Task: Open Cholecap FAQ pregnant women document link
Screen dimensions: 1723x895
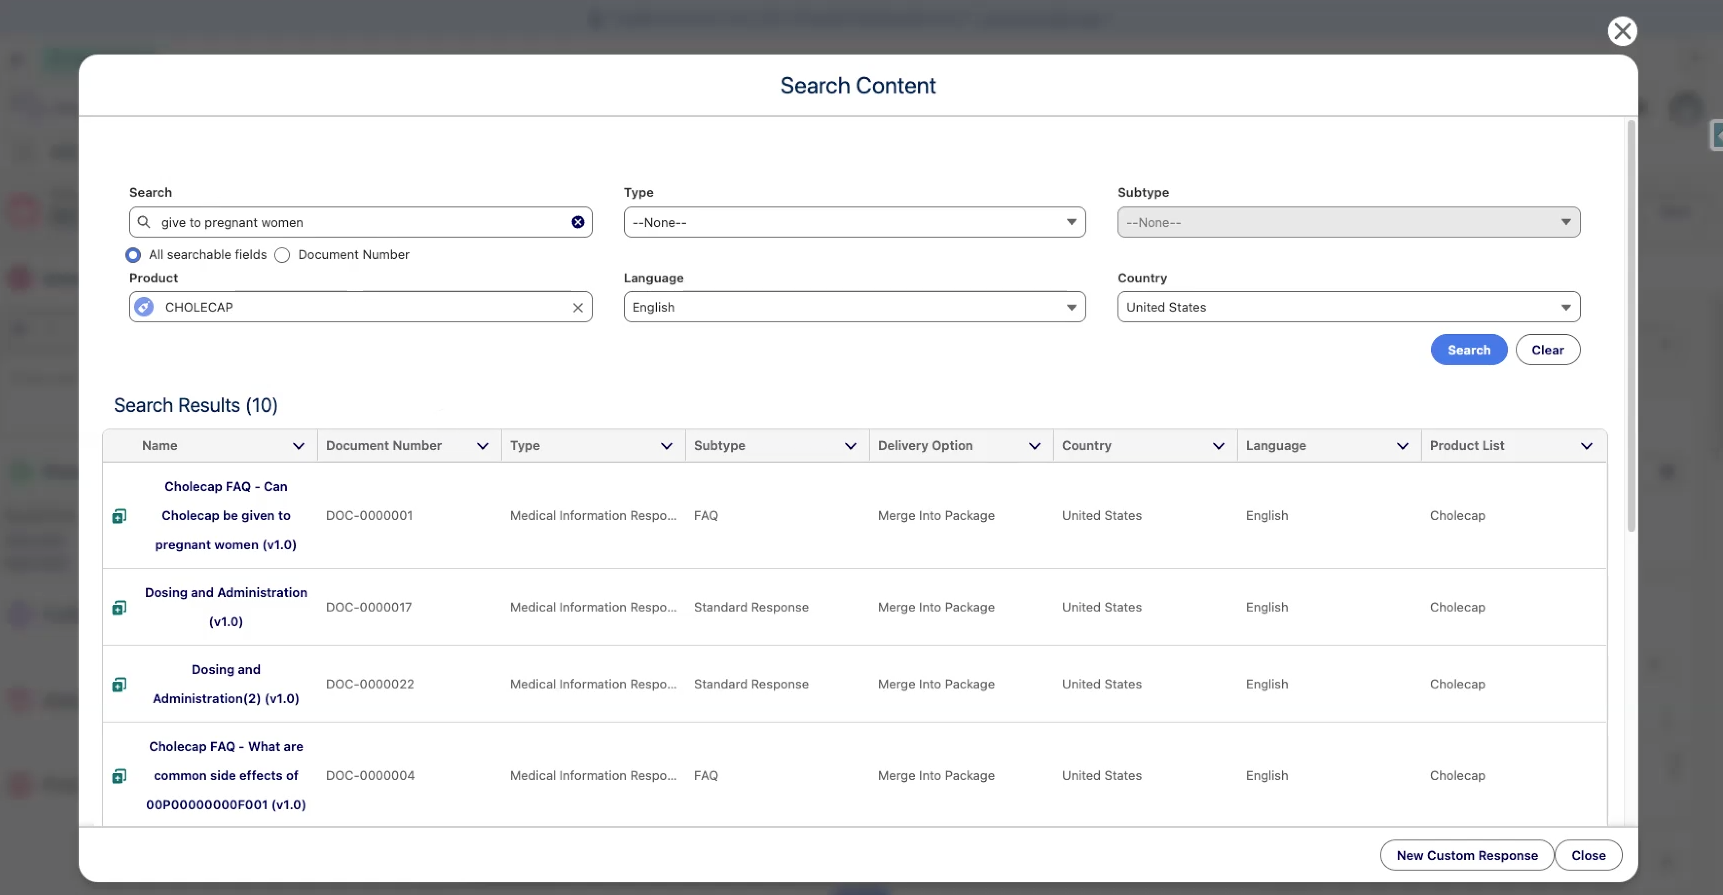Action: coord(226,516)
